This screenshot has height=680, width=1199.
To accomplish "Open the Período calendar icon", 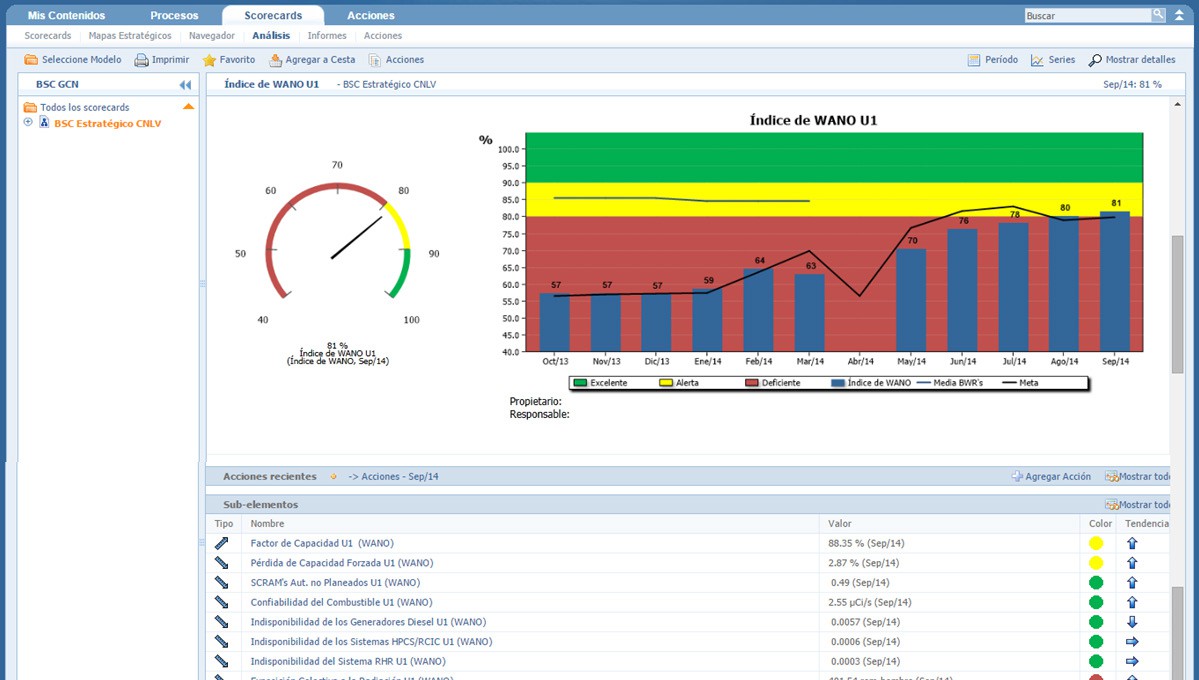I will pyautogui.click(x=974, y=60).
